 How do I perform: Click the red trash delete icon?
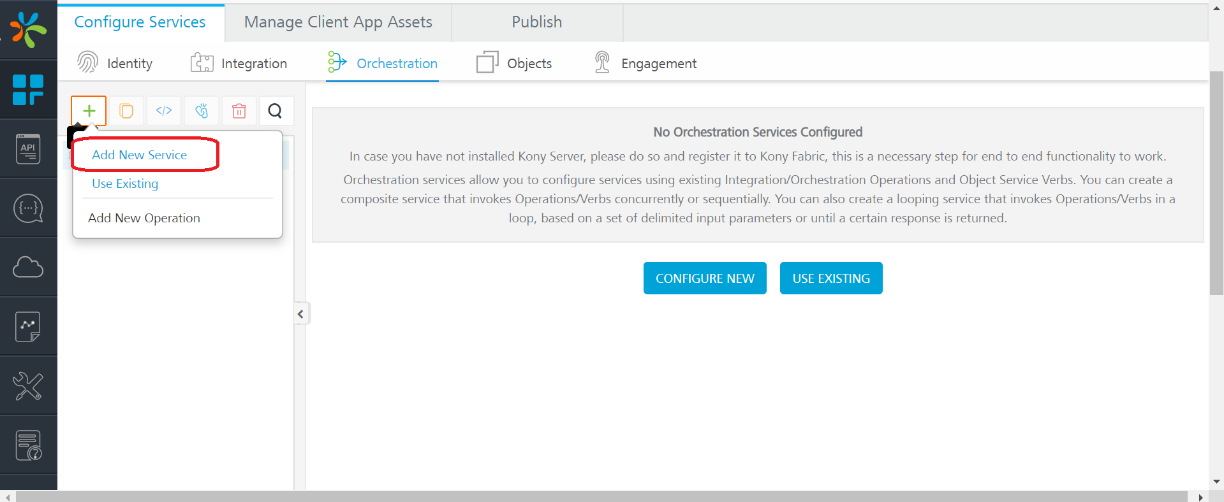(238, 111)
